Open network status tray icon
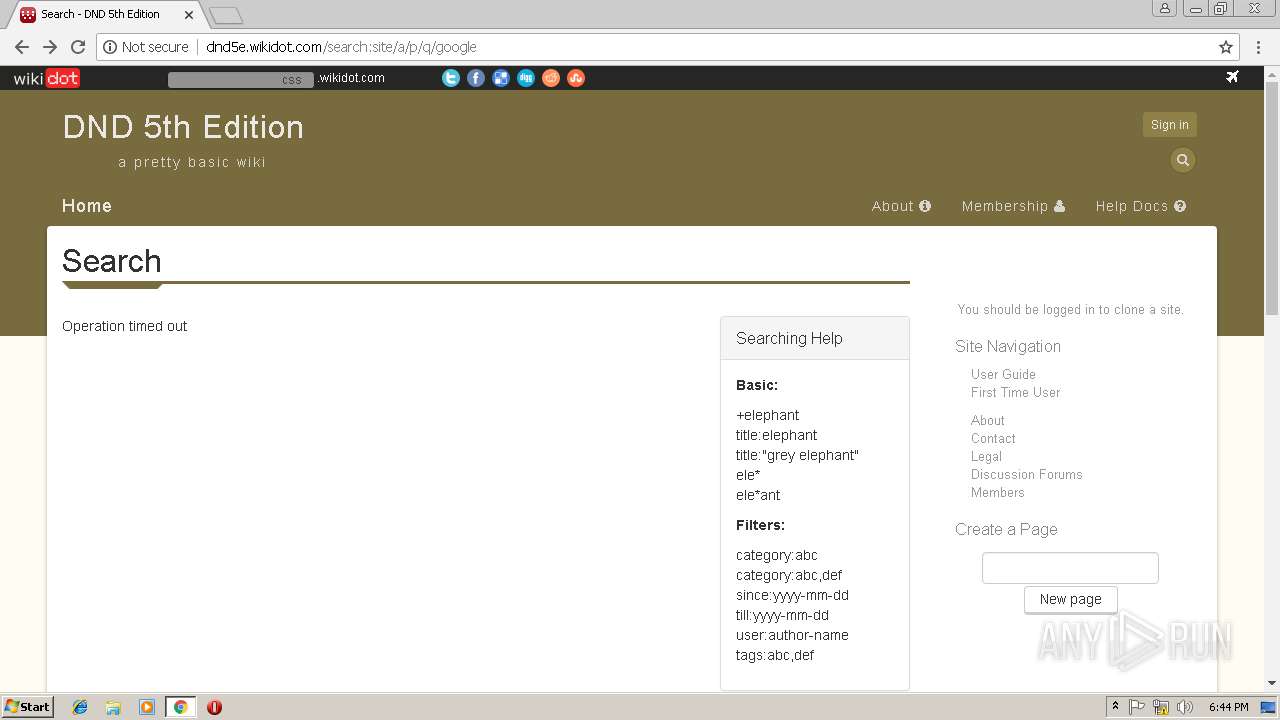This screenshot has width=1280, height=720. [x=1161, y=707]
